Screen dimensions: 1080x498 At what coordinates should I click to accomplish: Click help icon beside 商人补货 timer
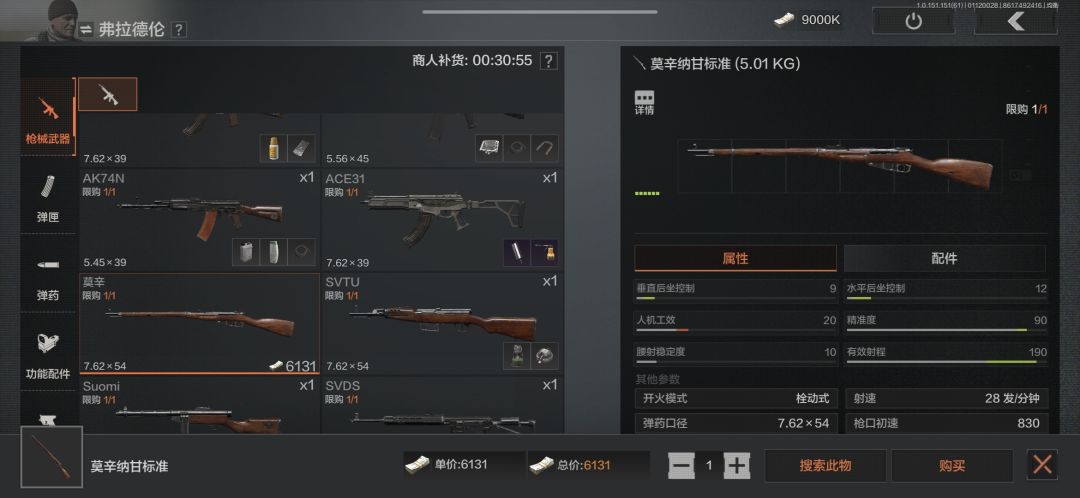(x=548, y=61)
